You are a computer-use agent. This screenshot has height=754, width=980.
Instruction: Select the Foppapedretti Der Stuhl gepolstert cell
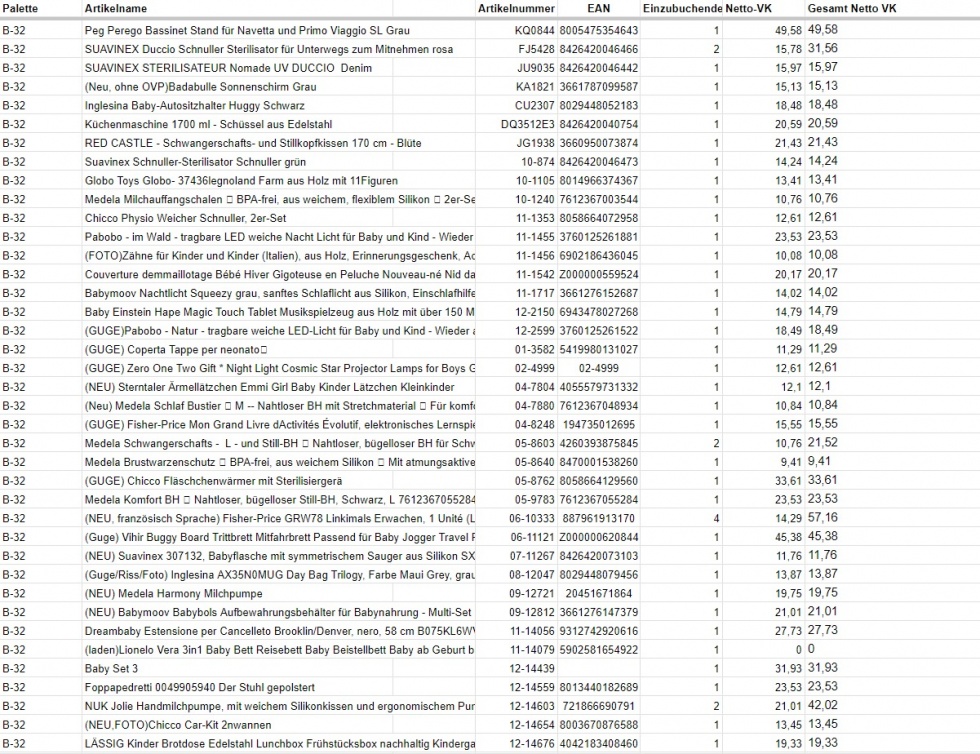(200, 687)
